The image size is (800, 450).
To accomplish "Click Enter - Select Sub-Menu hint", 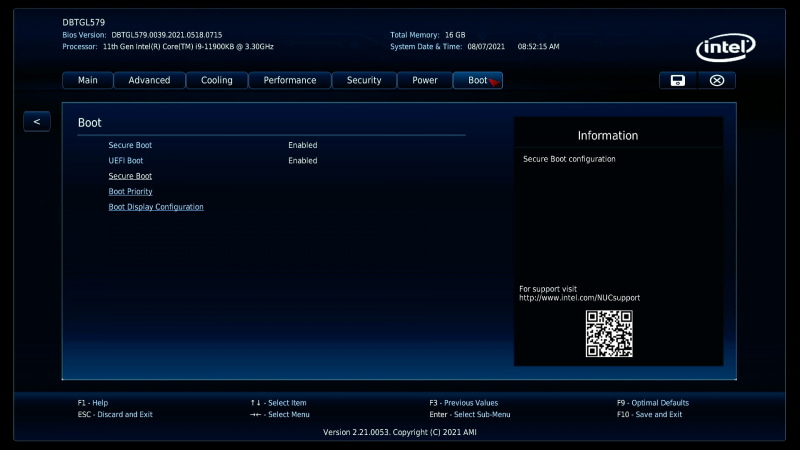I will click(470, 414).
